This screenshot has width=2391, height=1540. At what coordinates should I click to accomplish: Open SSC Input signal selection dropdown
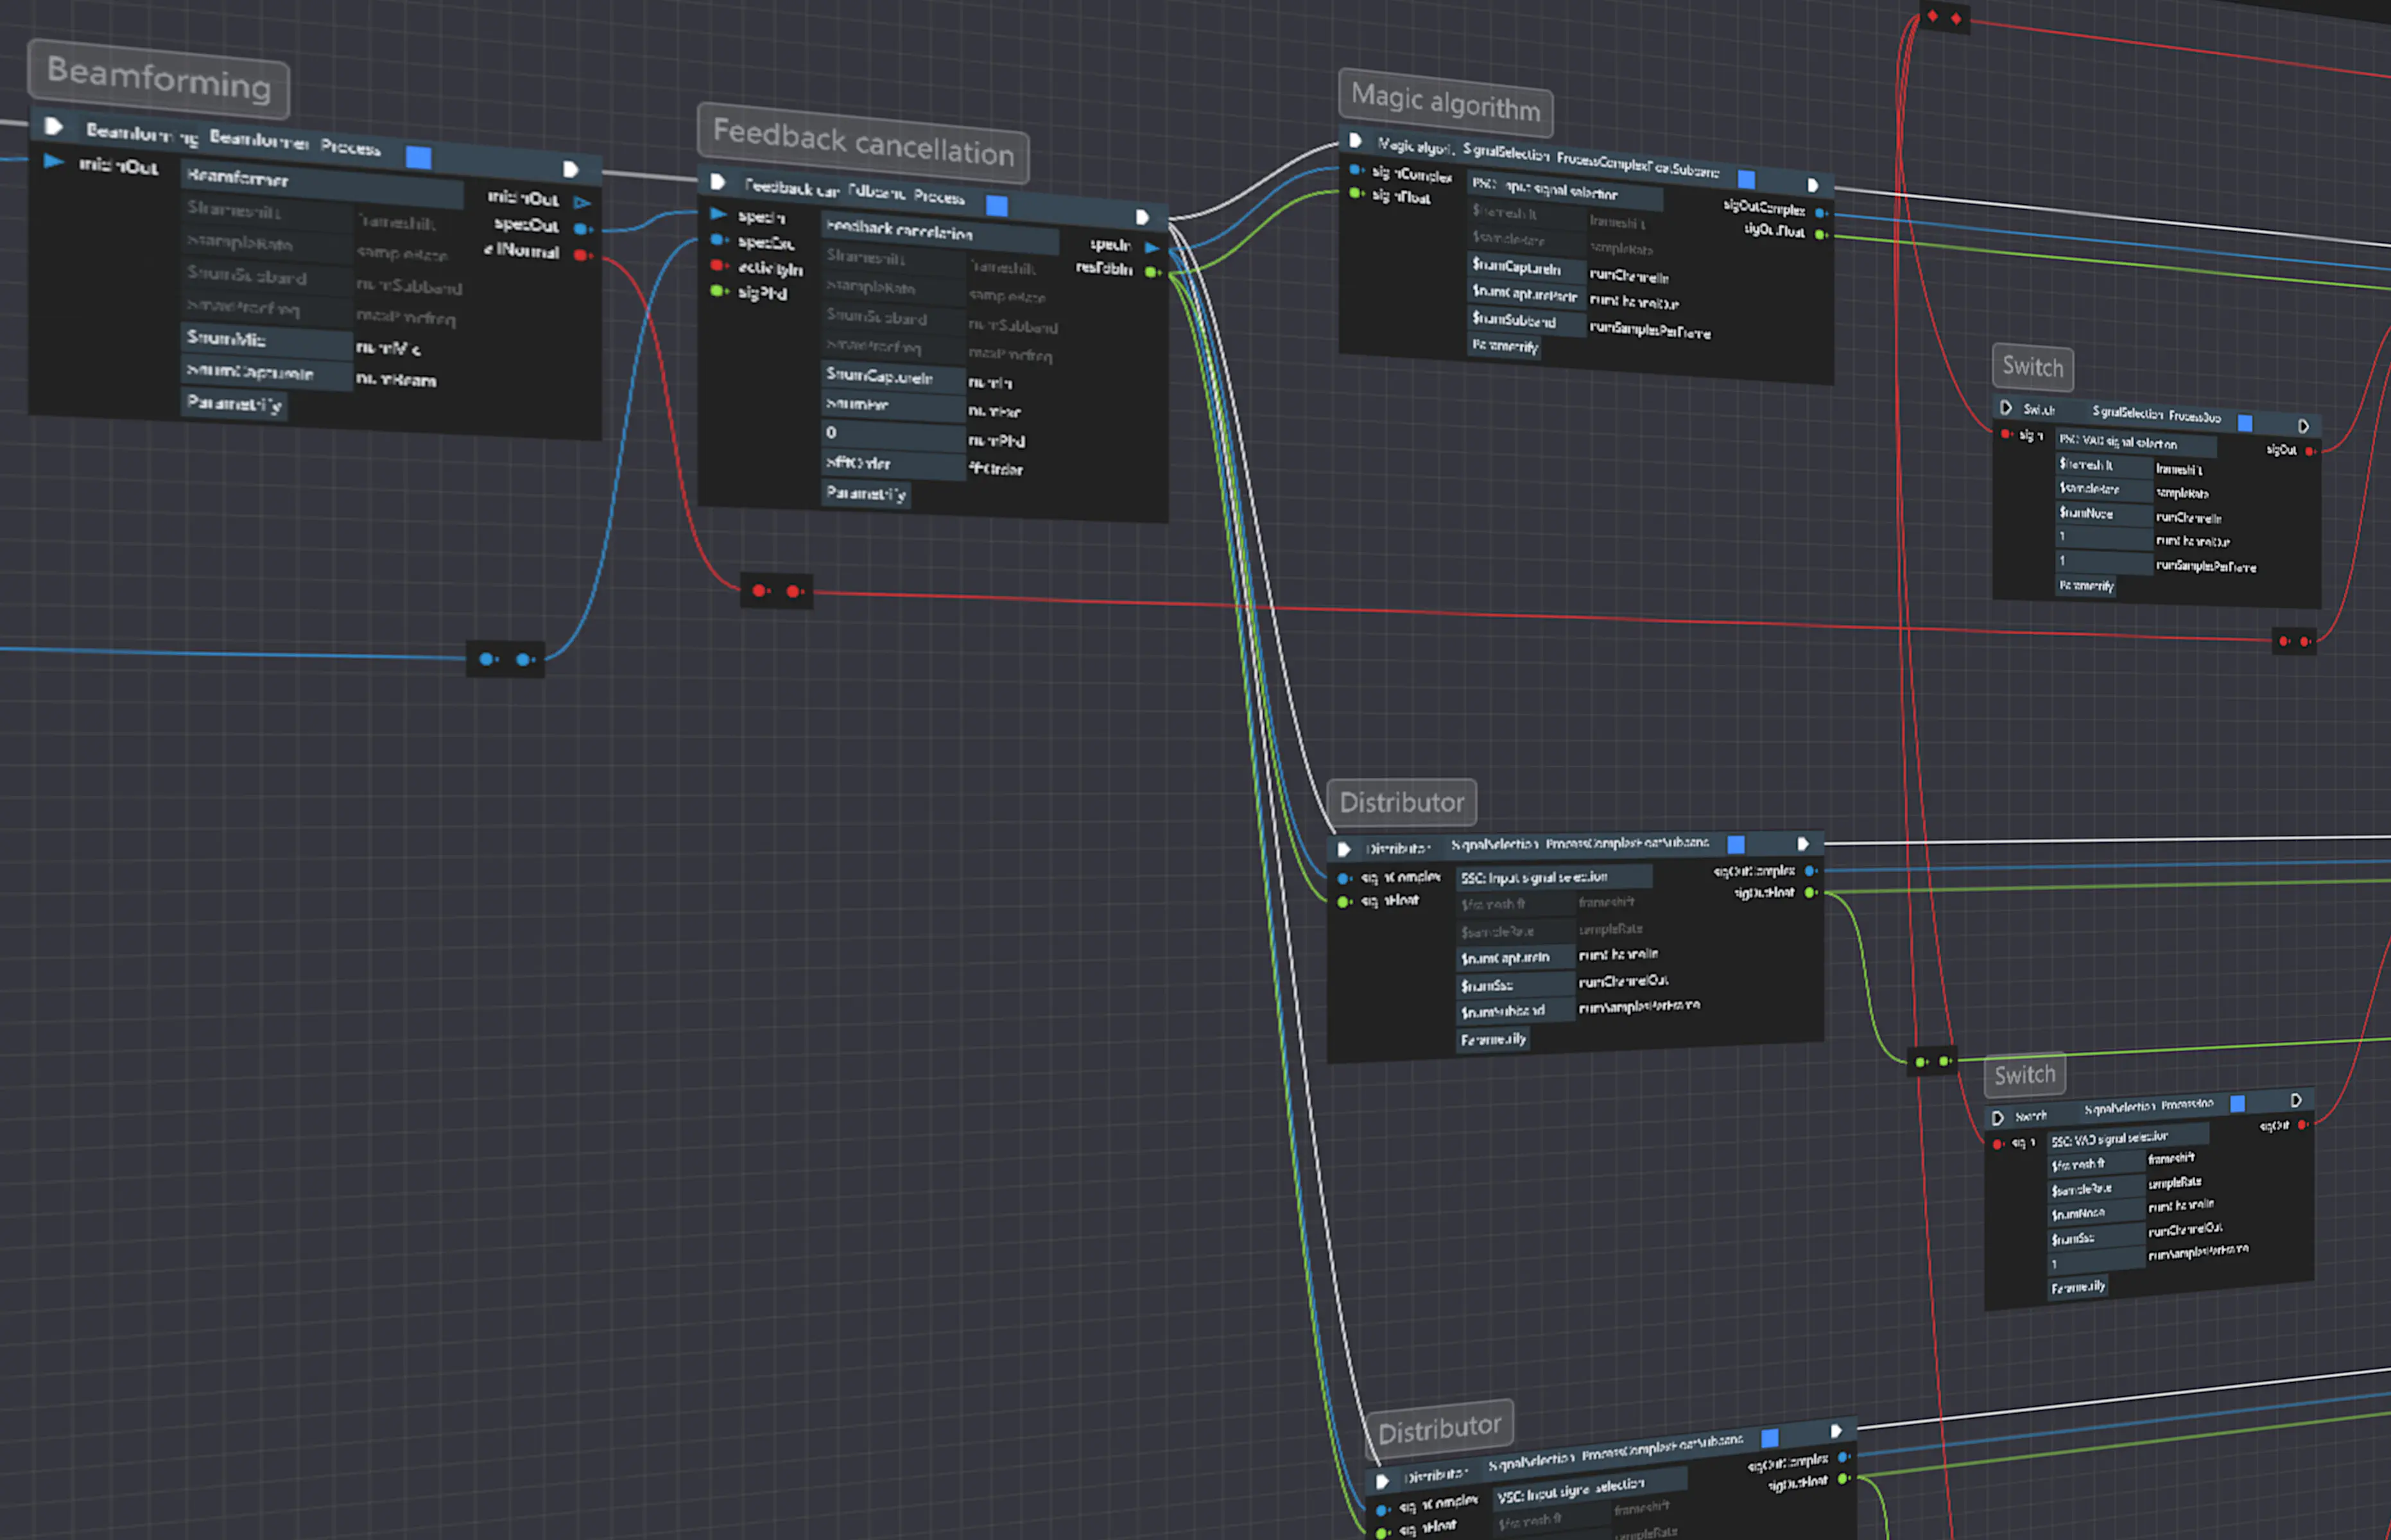pyautogui.click(x=1553, y=877)
